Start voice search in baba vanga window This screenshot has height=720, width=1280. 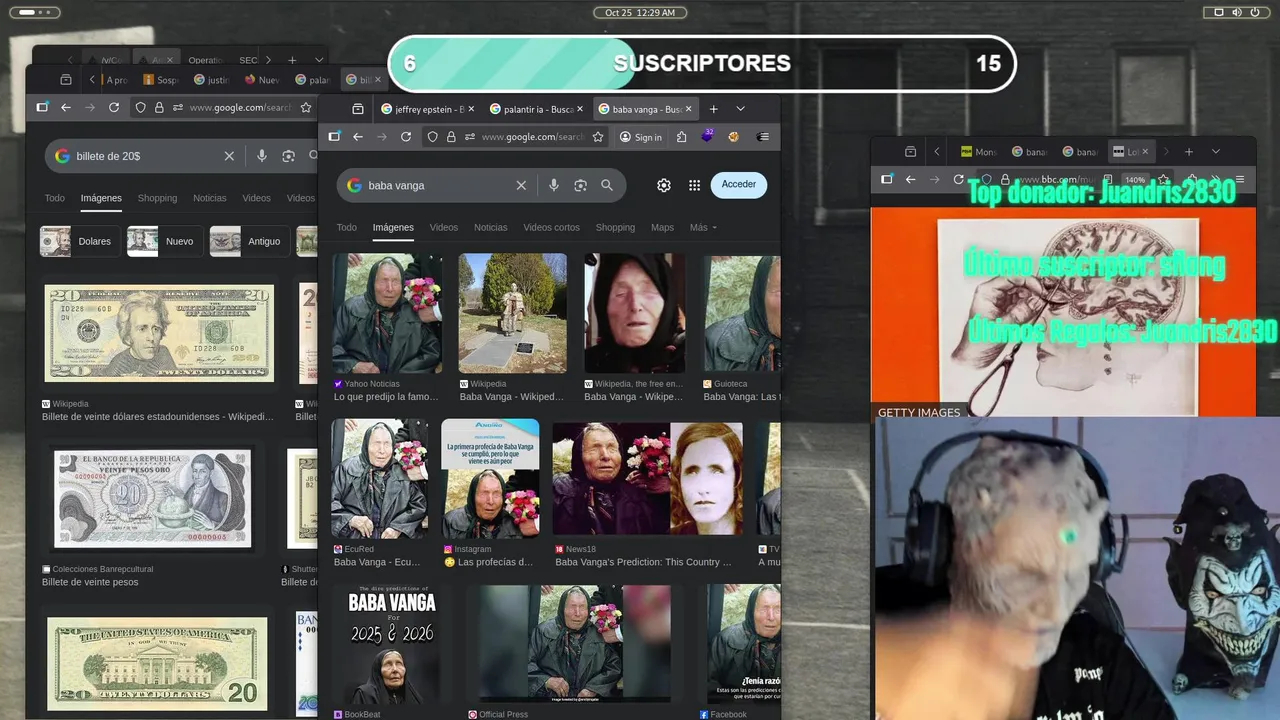coord(553,185)
